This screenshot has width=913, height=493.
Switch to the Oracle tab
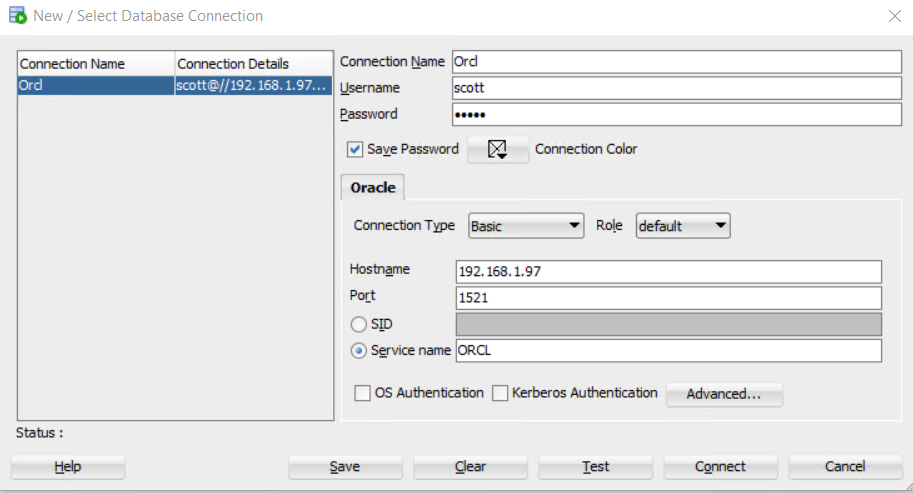[x=372, y=187]
